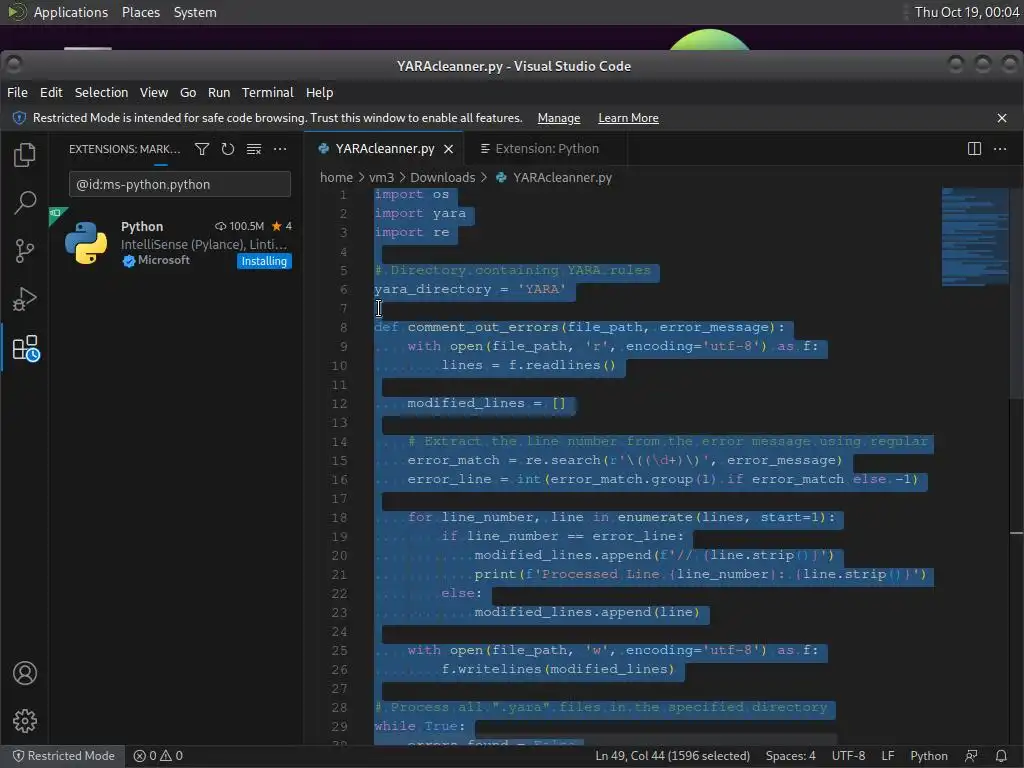Click line number 18 in gutter
The width and height of the screenshot is (1024, 768).
coord(339,517)
